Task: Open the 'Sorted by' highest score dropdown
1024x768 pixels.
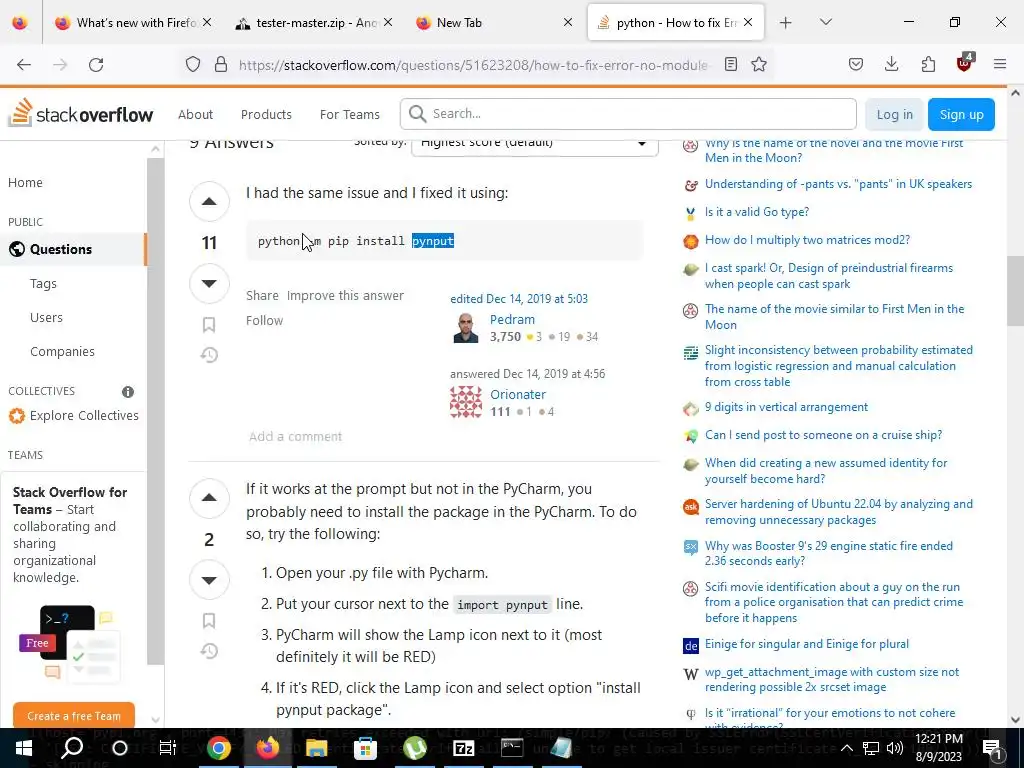Action: tap(534, 144)
